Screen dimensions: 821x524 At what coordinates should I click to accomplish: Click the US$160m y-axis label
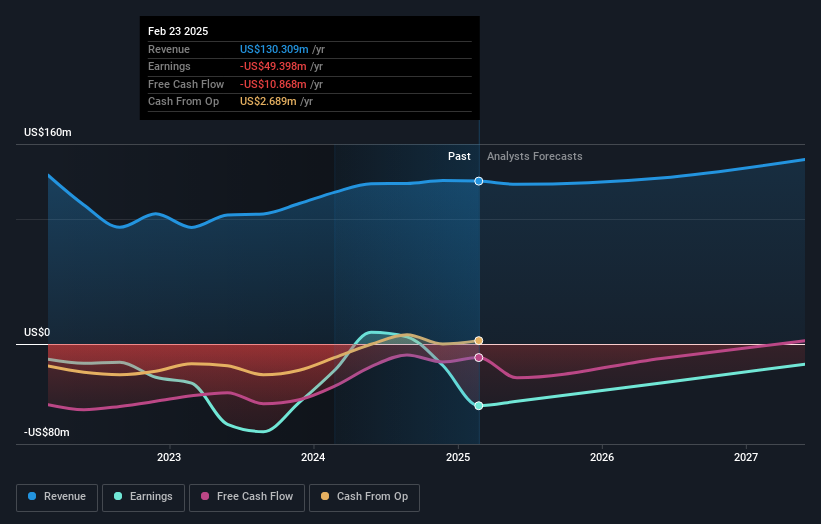click(x=48, y=132)
